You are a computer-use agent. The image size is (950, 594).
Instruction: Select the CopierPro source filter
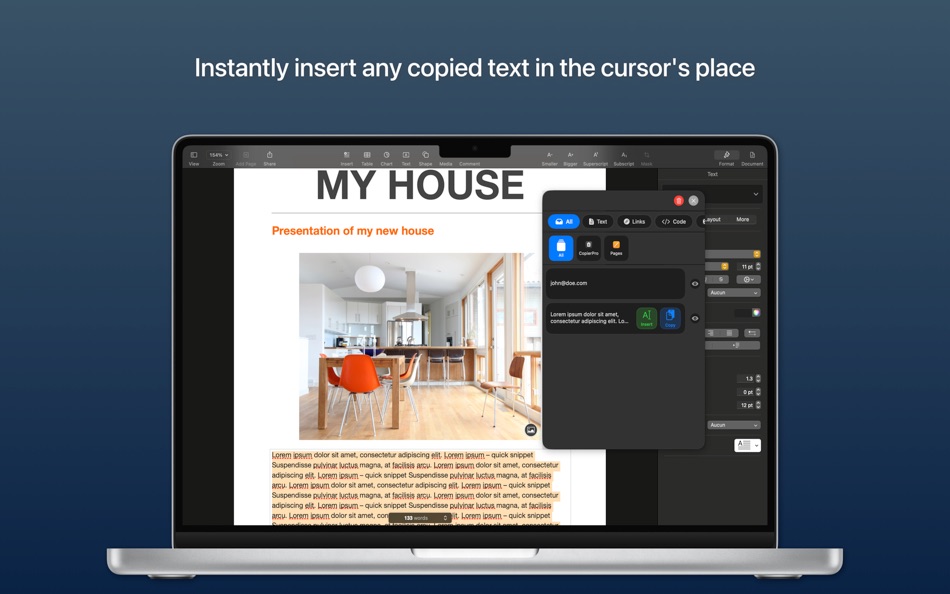pyautogui.click(x=589, y=248)
